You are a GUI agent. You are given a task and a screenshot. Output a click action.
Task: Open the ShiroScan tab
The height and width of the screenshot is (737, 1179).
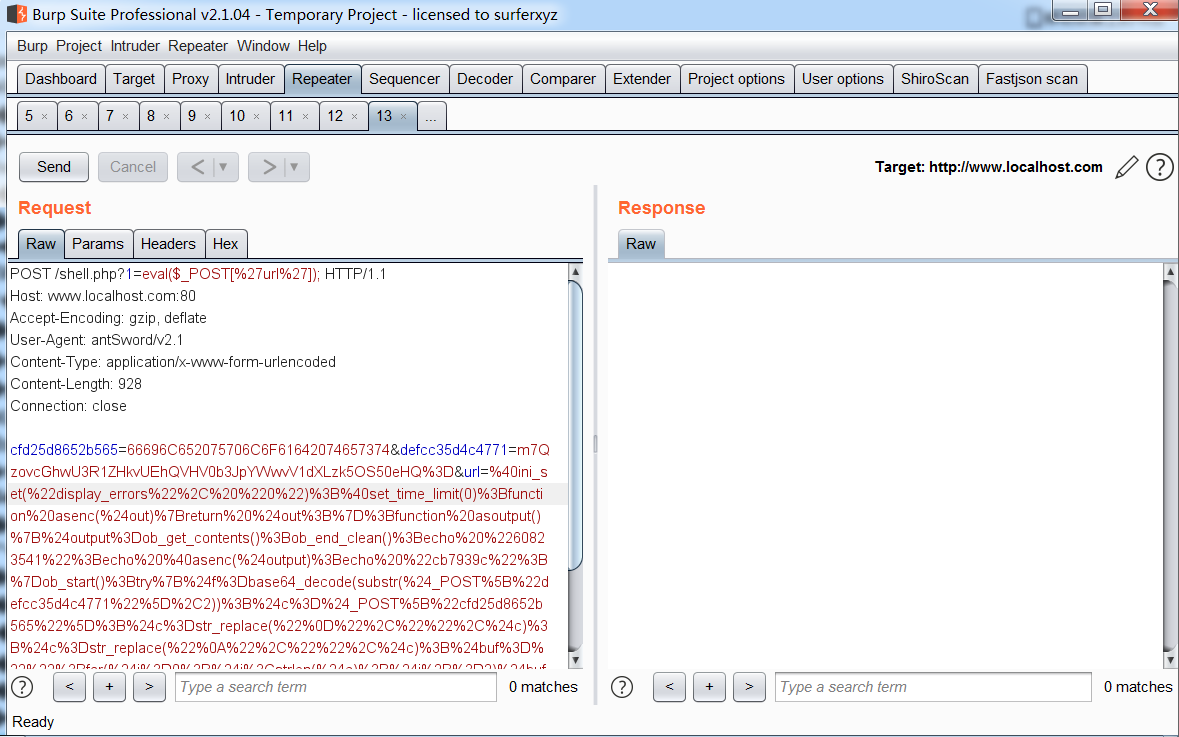(935, 79)
